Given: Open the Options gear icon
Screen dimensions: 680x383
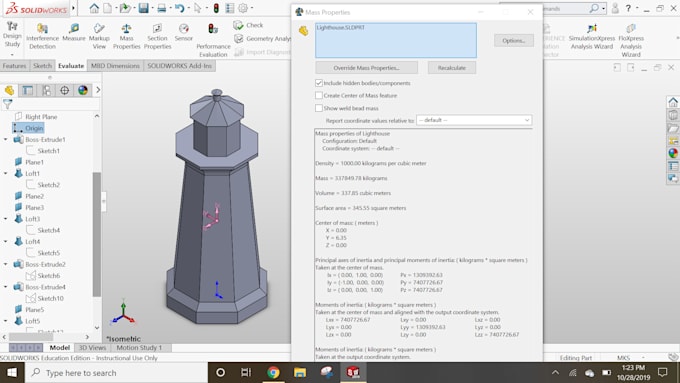Looking at the screenshot, I should coord(243,8).
